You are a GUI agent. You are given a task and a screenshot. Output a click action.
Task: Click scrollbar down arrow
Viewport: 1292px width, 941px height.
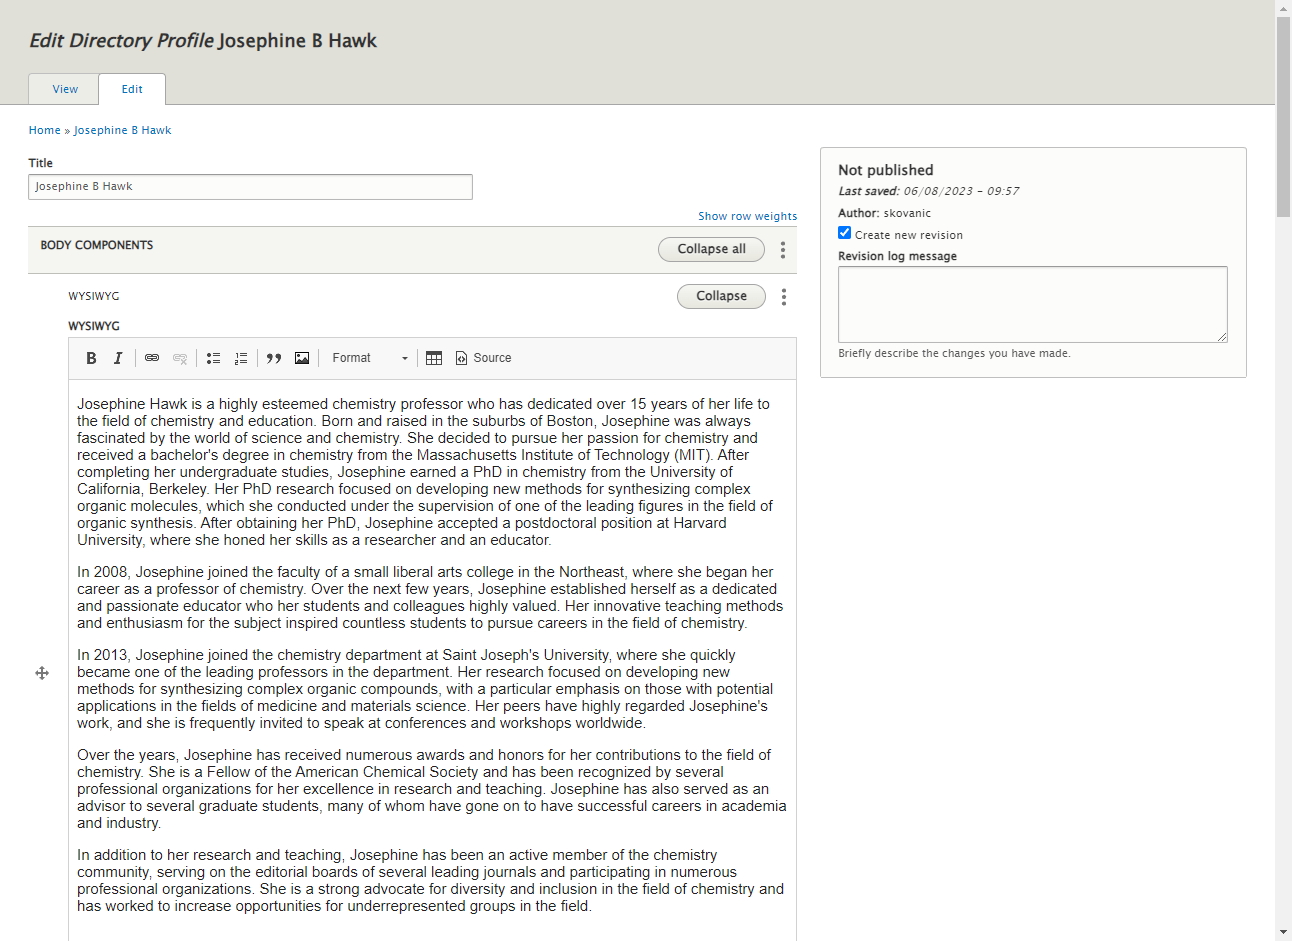[x=1283, y=933]
